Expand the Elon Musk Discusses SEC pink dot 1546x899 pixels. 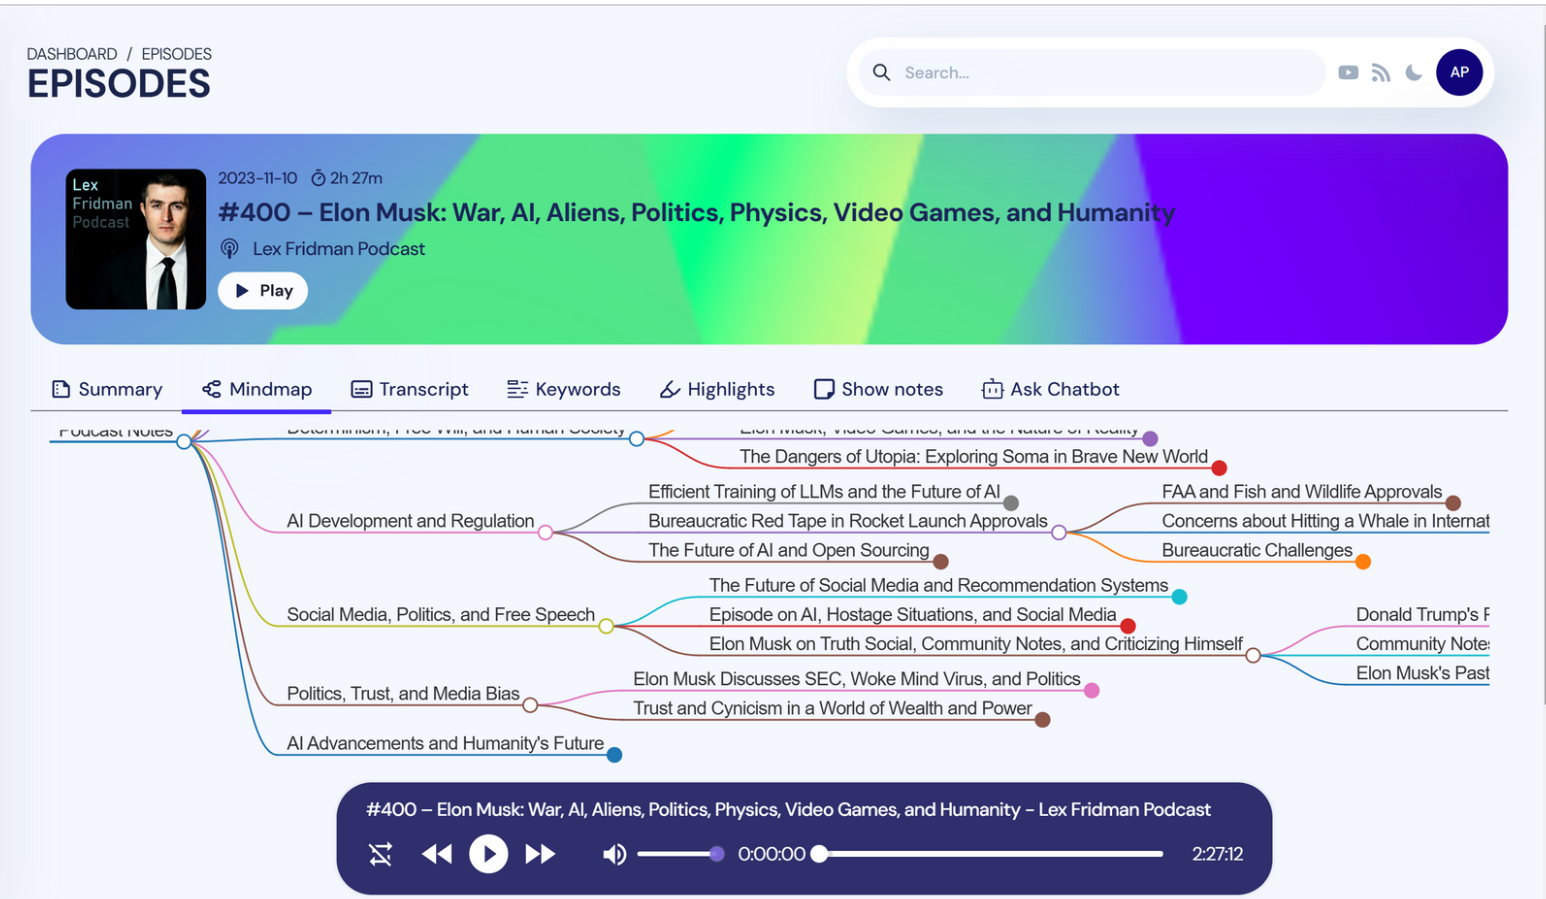pyautogui.click(x=1092, y=690)
